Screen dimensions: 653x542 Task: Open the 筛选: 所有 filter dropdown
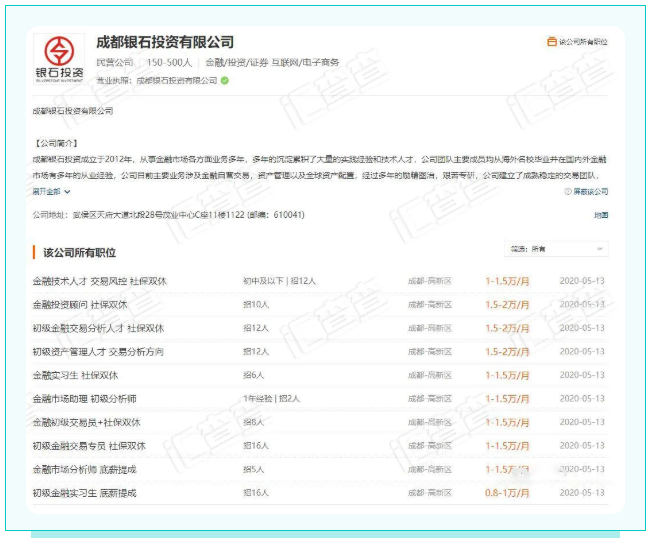556,249
